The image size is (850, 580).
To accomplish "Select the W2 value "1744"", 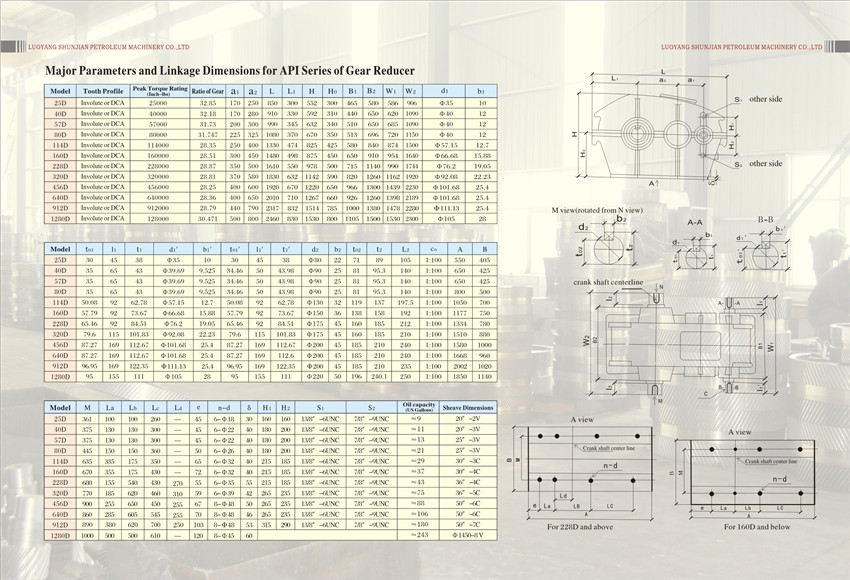I will [x=411, y=166].
